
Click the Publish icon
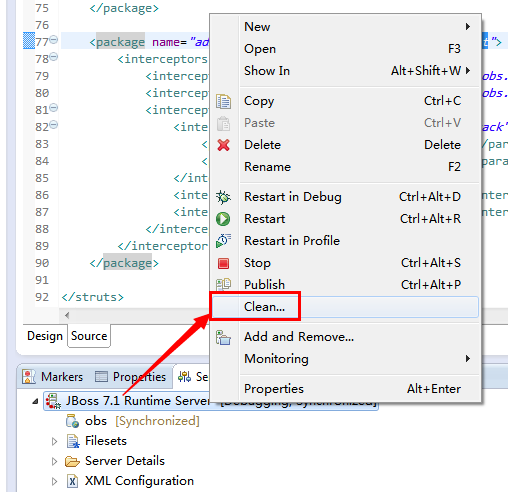click(x=223, y=284)
